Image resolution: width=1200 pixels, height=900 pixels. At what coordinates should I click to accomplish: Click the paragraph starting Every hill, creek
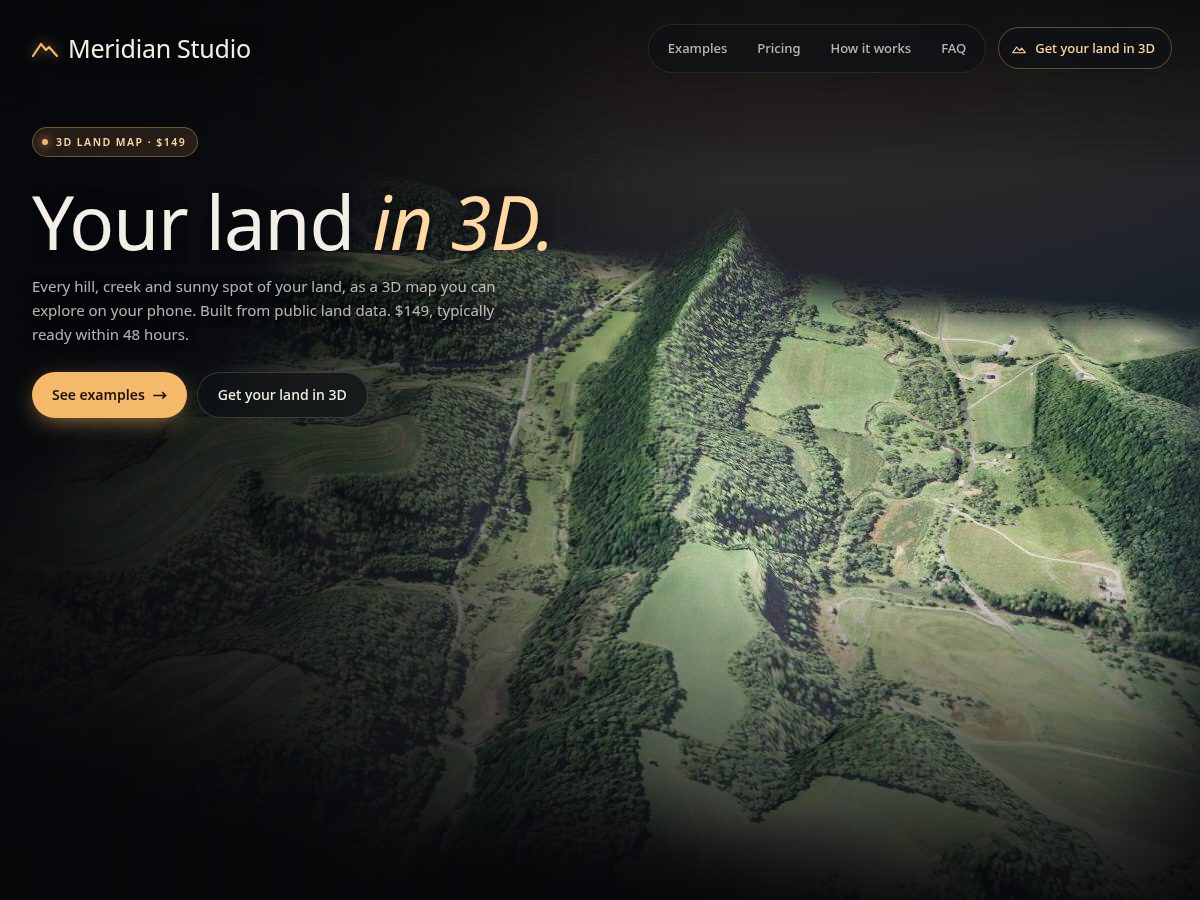tap(264, 310)
